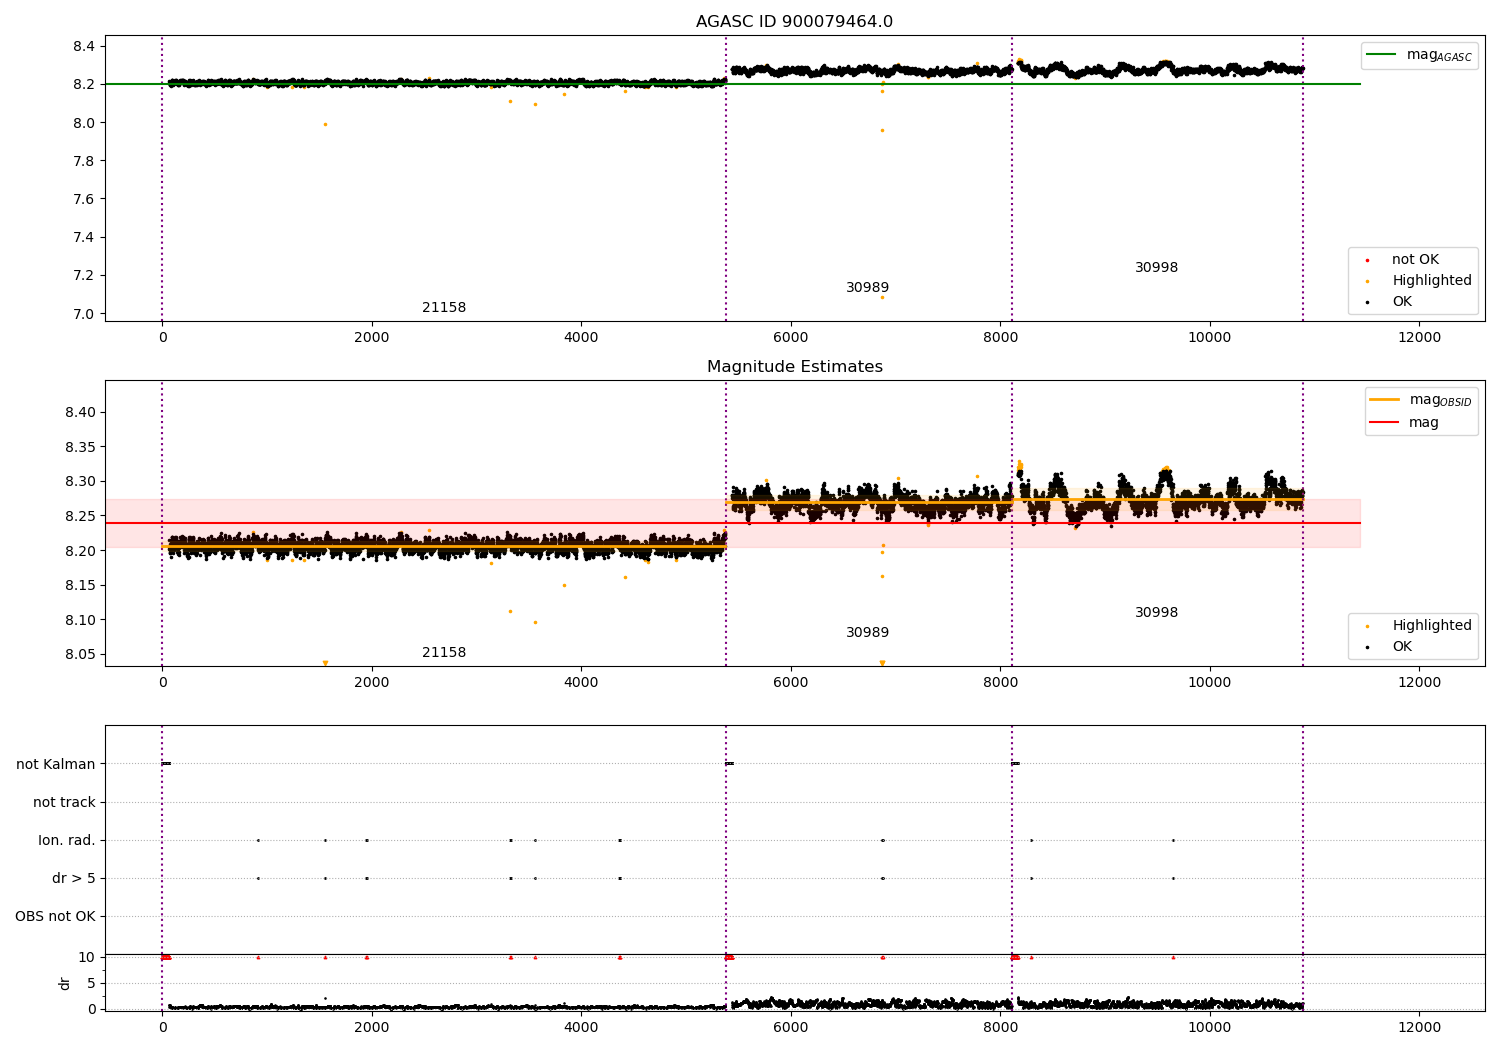Select the 'Ion. rad.' axis label
Screen dimensions: 1500x1050
pyautogui.click(x=67, y=840)
